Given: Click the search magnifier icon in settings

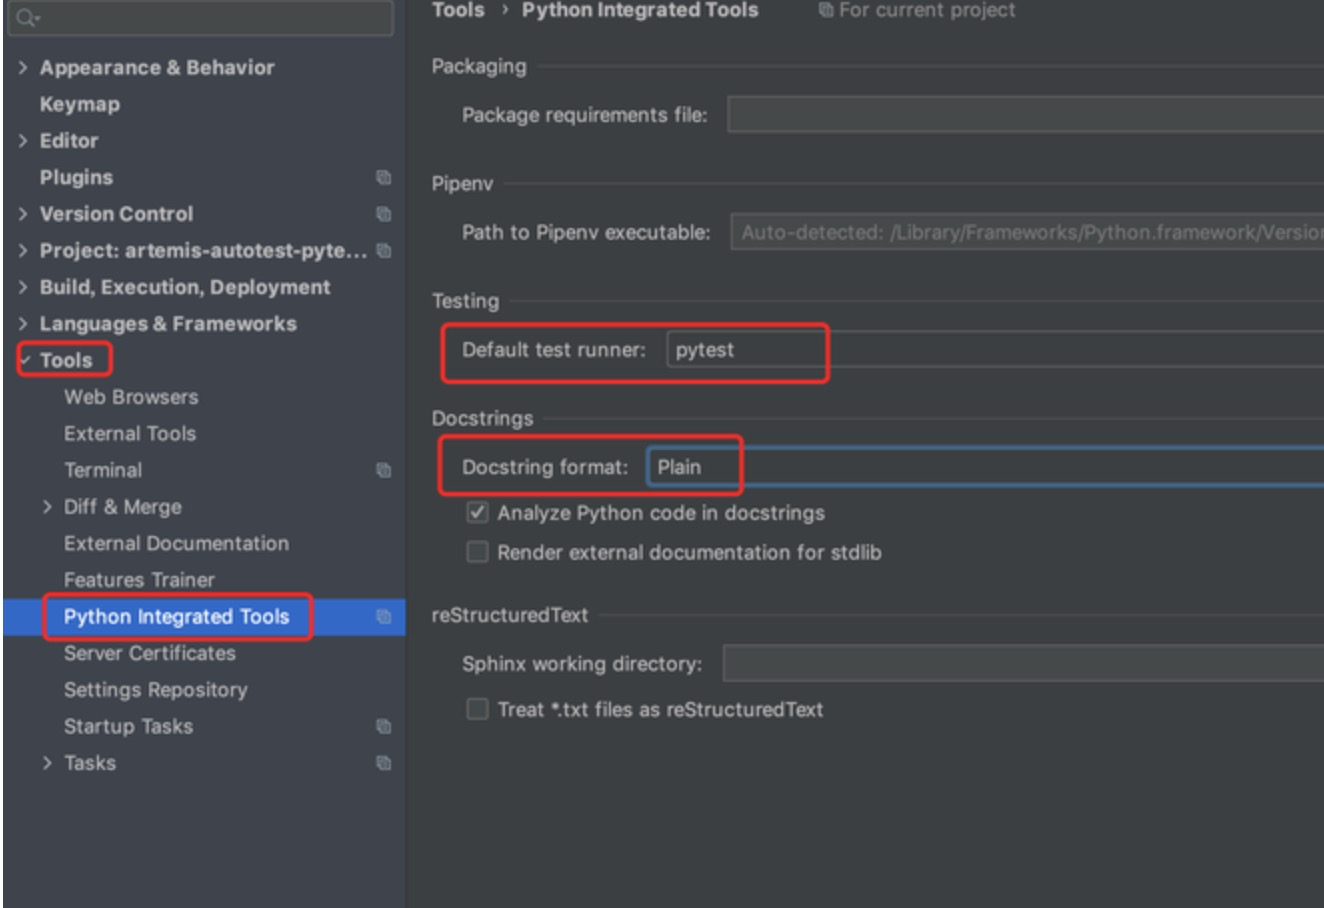Looking at the screenshot, I should click(x=26, y=18).
